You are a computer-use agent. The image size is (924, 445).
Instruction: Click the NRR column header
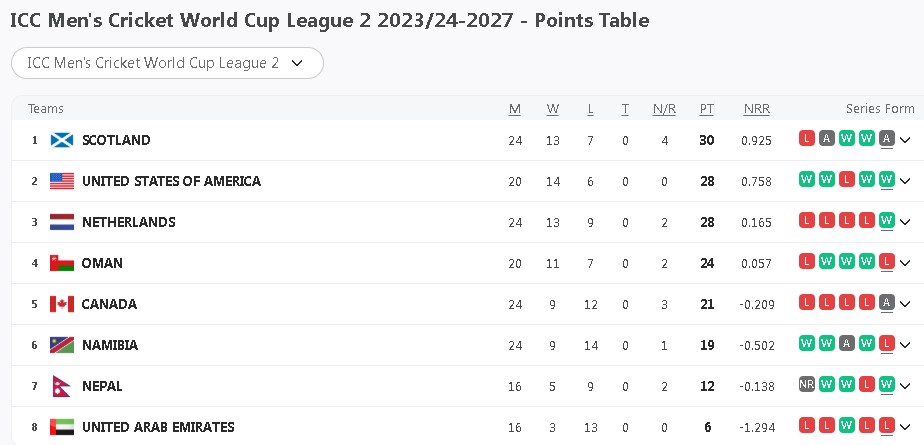click(756, 109)
